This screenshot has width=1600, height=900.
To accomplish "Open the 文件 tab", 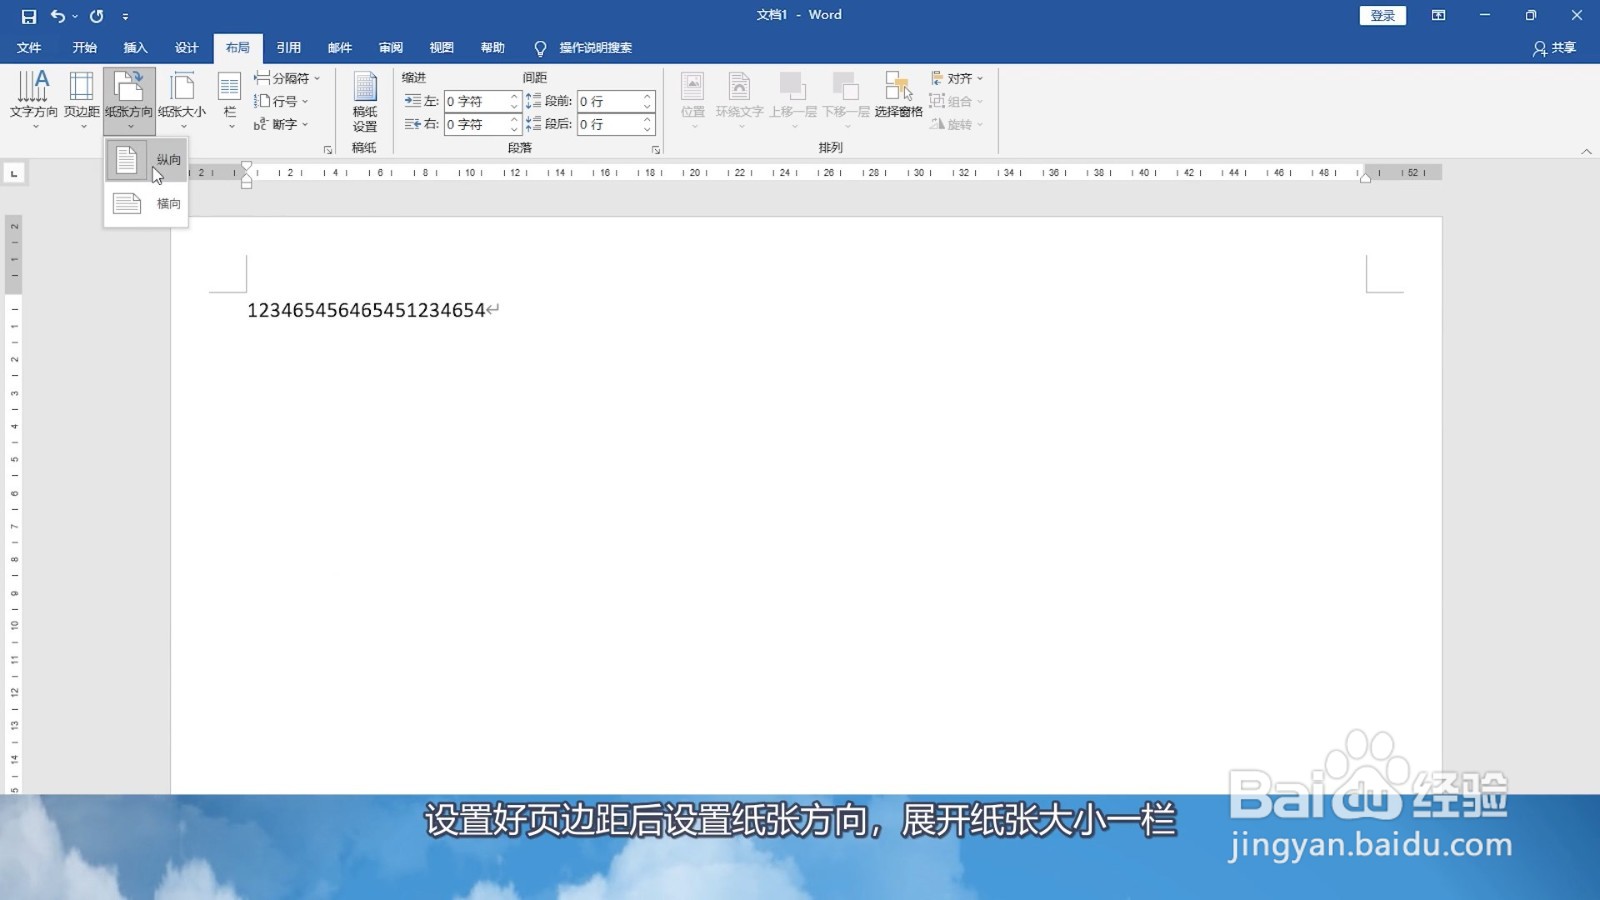I will (29, 48).
